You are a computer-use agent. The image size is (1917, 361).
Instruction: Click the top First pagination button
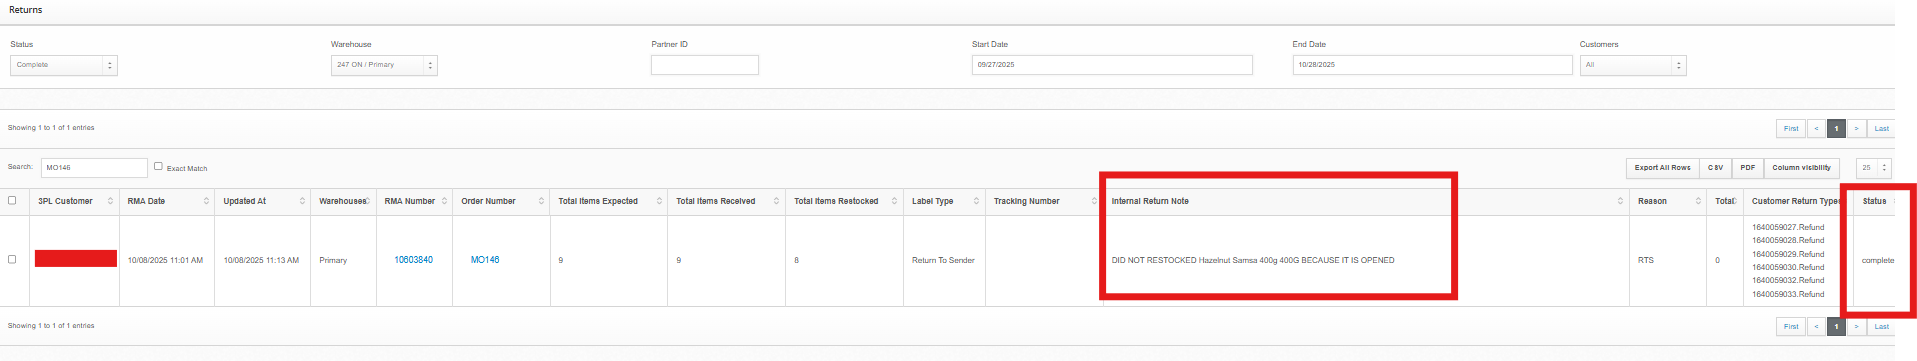[1791, 129]
